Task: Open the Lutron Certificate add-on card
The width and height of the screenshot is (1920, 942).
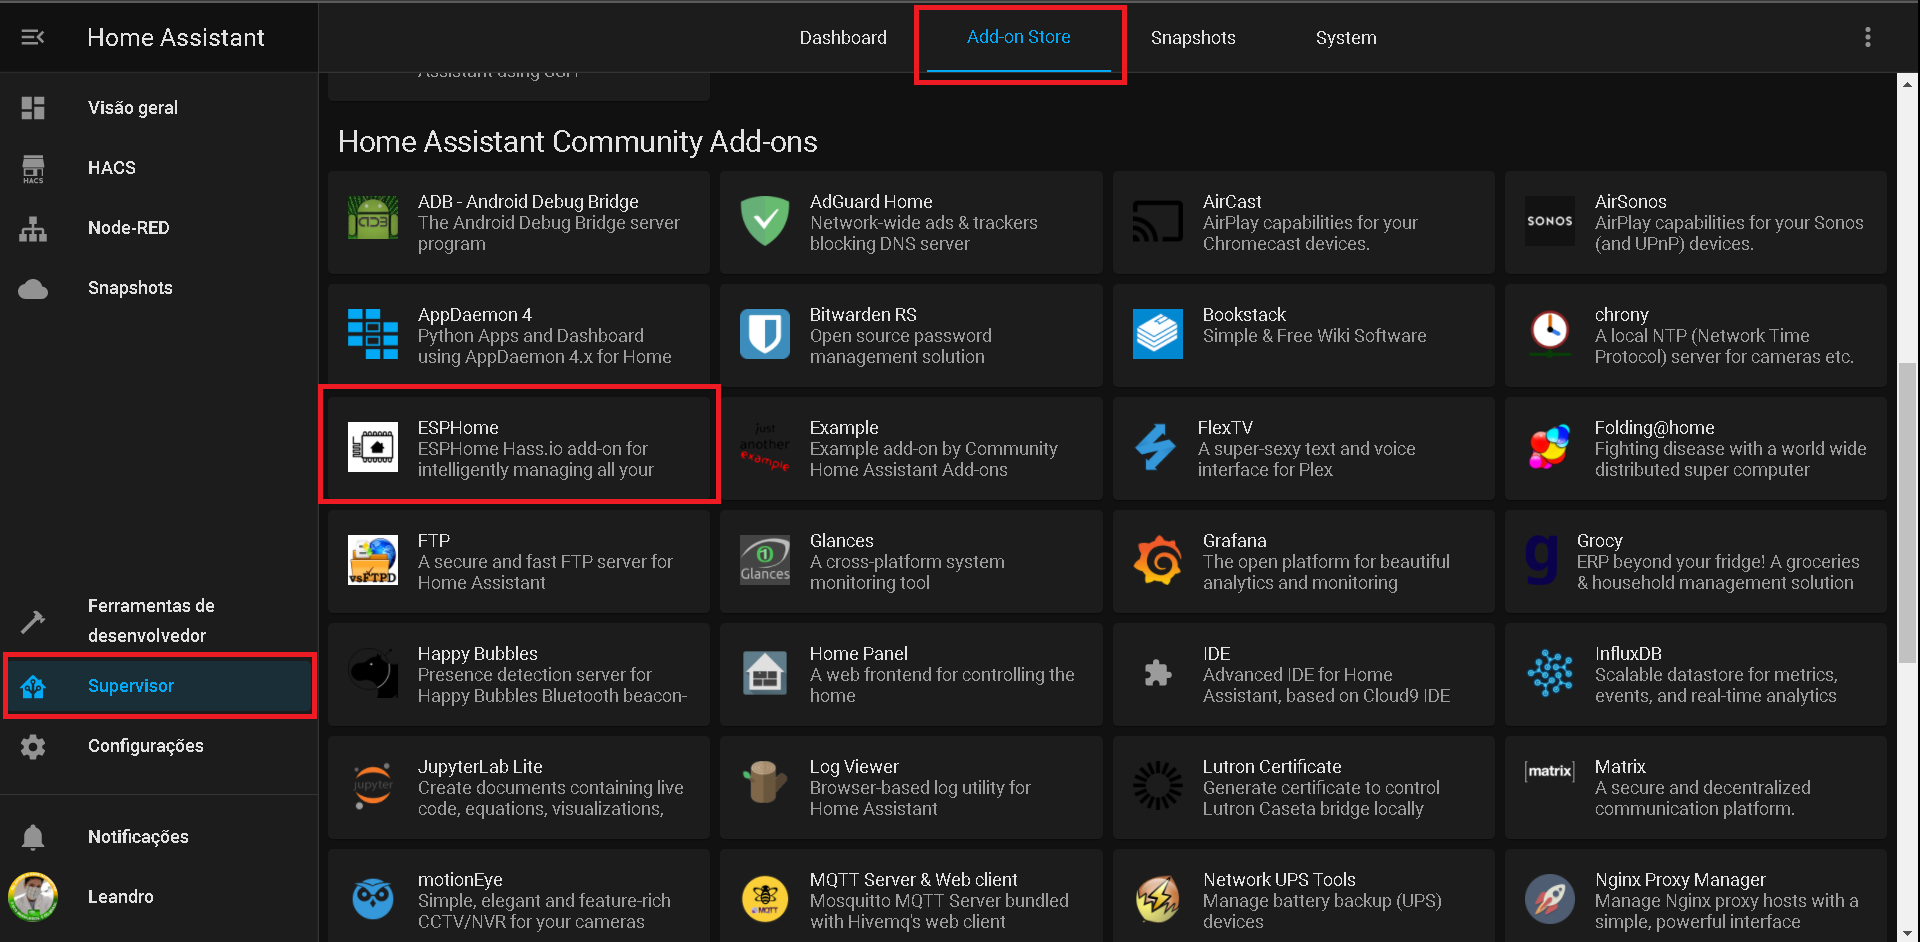Action: [1304, 787]
